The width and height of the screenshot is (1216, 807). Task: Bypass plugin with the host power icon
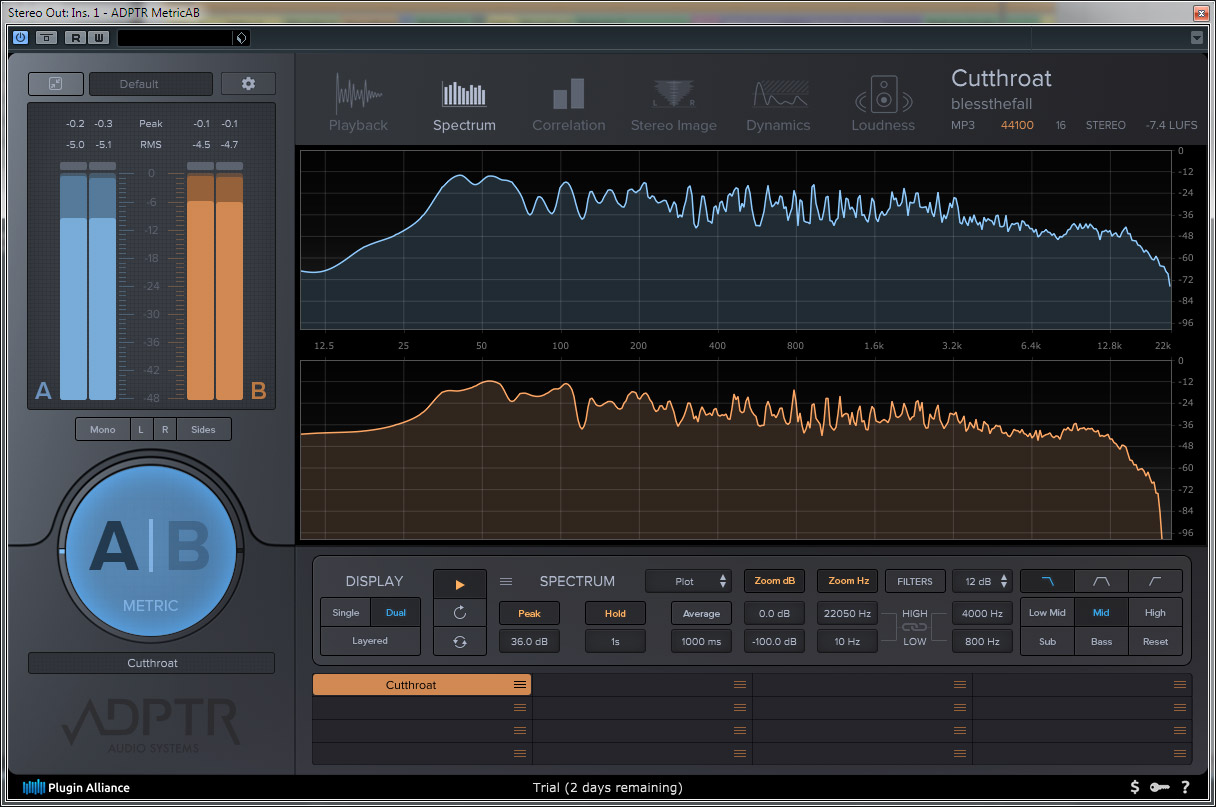20,38
